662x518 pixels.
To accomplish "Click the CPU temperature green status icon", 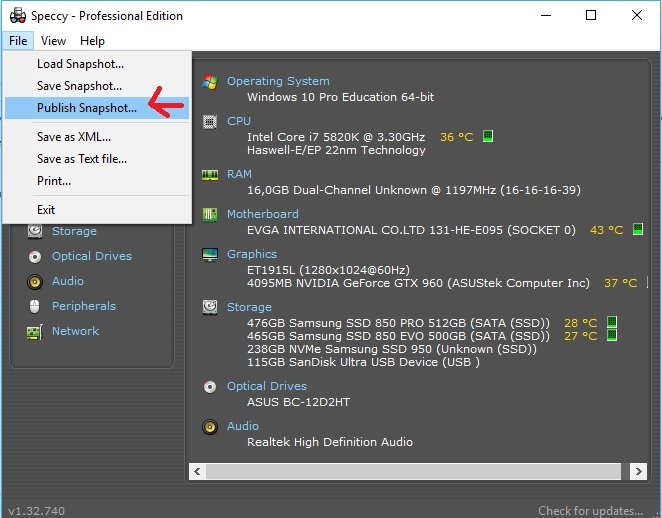I will point(488,136).
